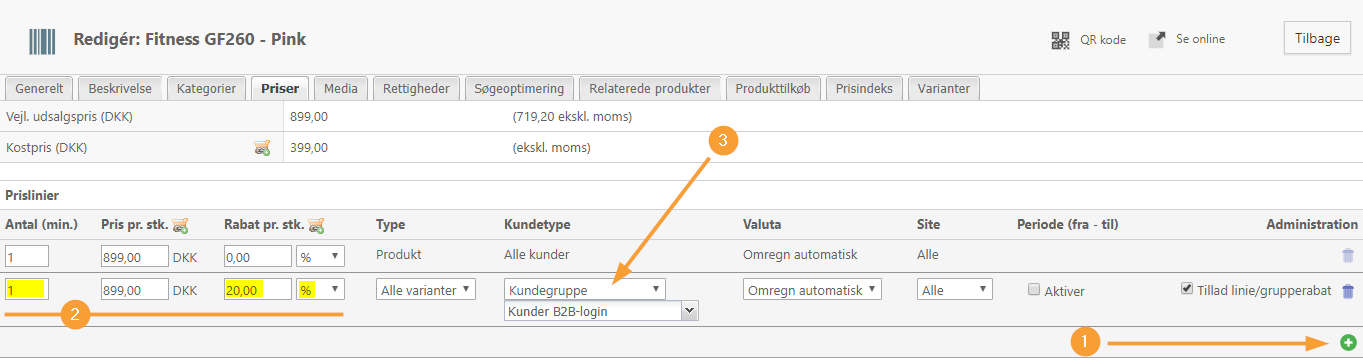
Task: Expand the Kunder B2B-login dropdown
Action: tap(601, 311)
